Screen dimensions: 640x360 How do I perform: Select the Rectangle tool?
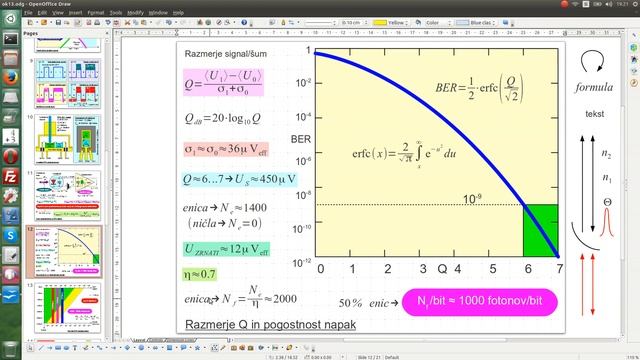coord(58,348)
